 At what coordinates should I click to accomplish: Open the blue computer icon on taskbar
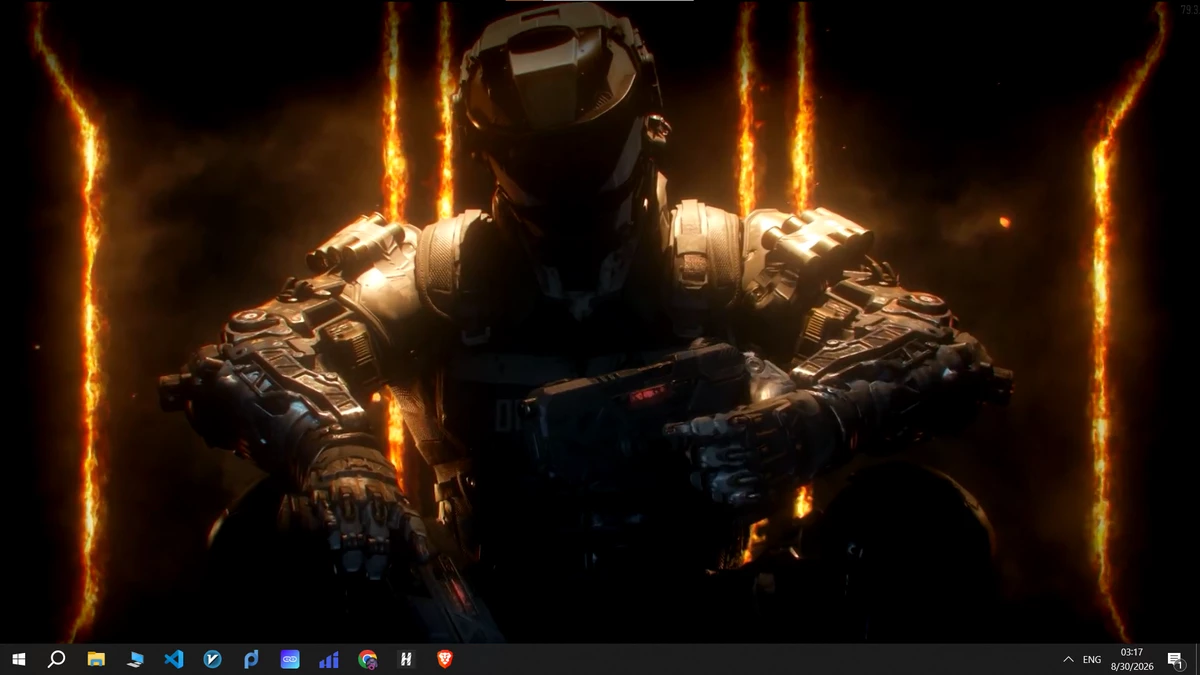pos(135,659)
